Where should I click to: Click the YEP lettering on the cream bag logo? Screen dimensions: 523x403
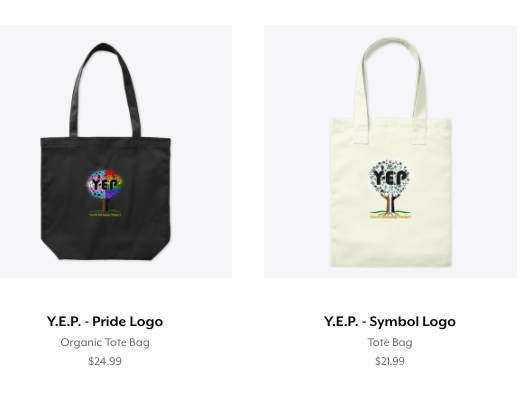pyautogui.click(x=390, y=178)
